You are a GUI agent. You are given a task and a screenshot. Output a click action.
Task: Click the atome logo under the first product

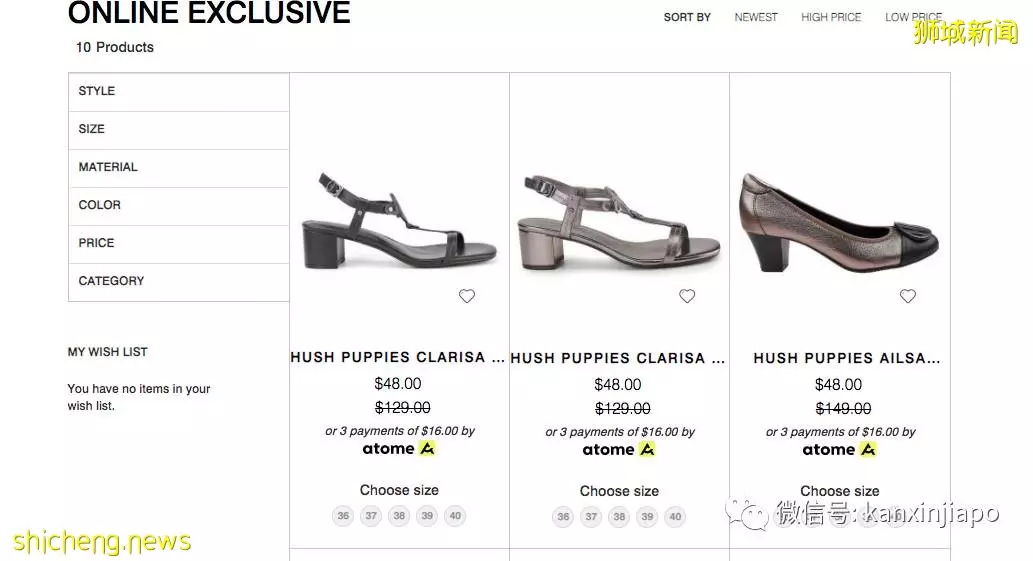[399, 449]
